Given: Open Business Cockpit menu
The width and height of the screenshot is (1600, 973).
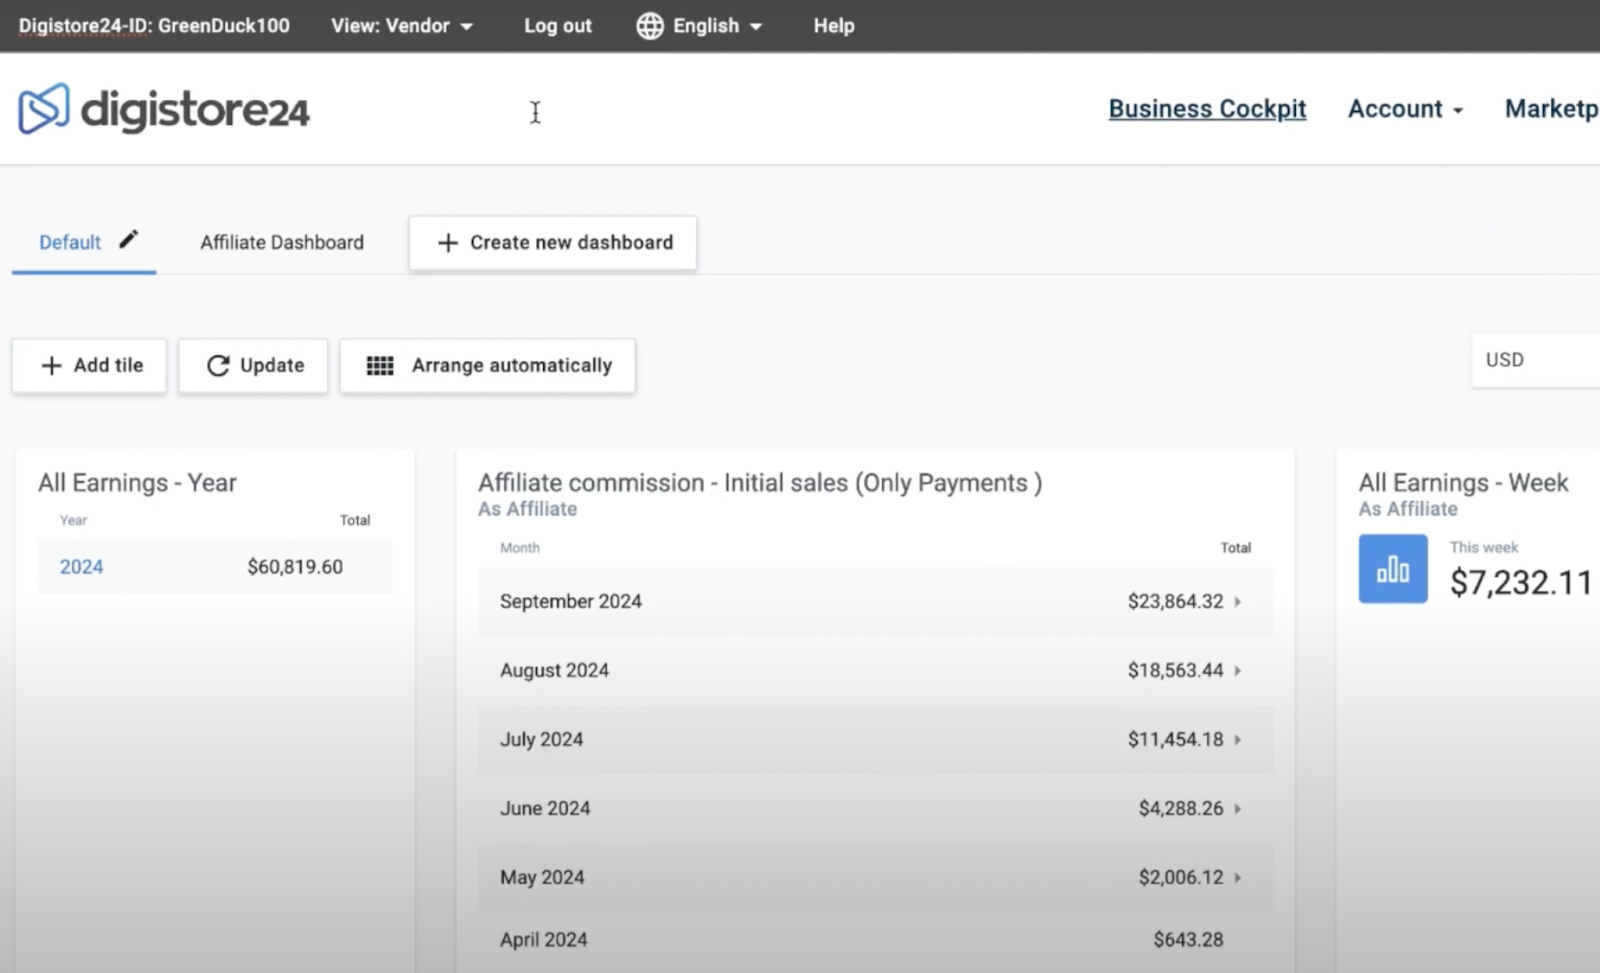Looking at the screenshot, I should [x=1207, y=109].
